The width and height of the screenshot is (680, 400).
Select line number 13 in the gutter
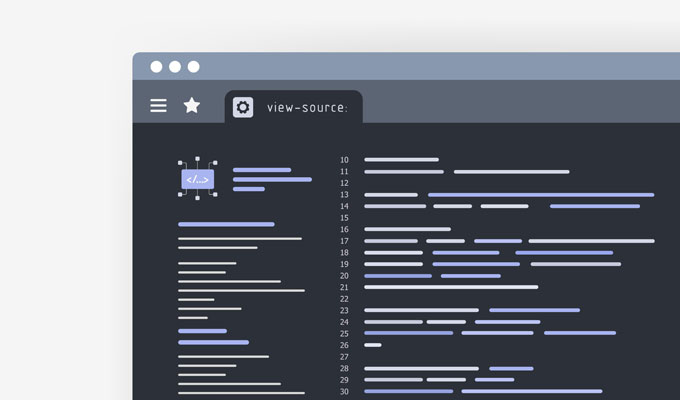tap(344, 195)
